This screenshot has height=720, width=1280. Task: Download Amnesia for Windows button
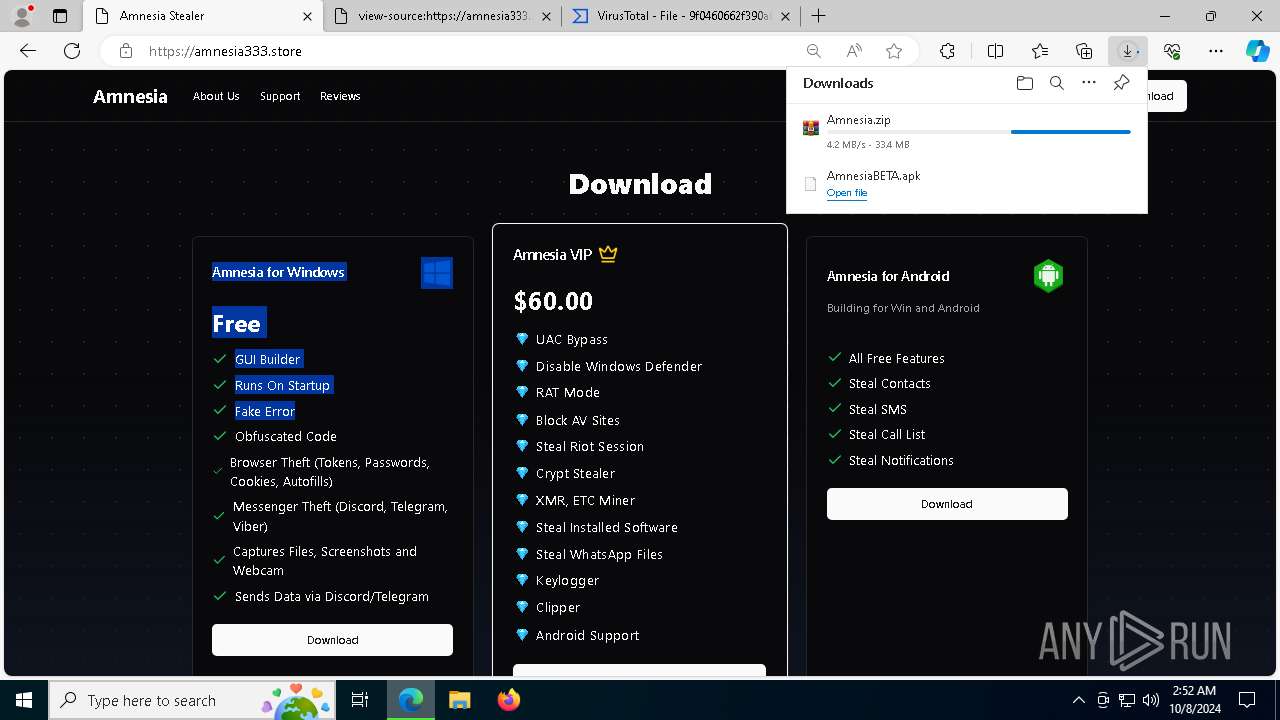332,640
